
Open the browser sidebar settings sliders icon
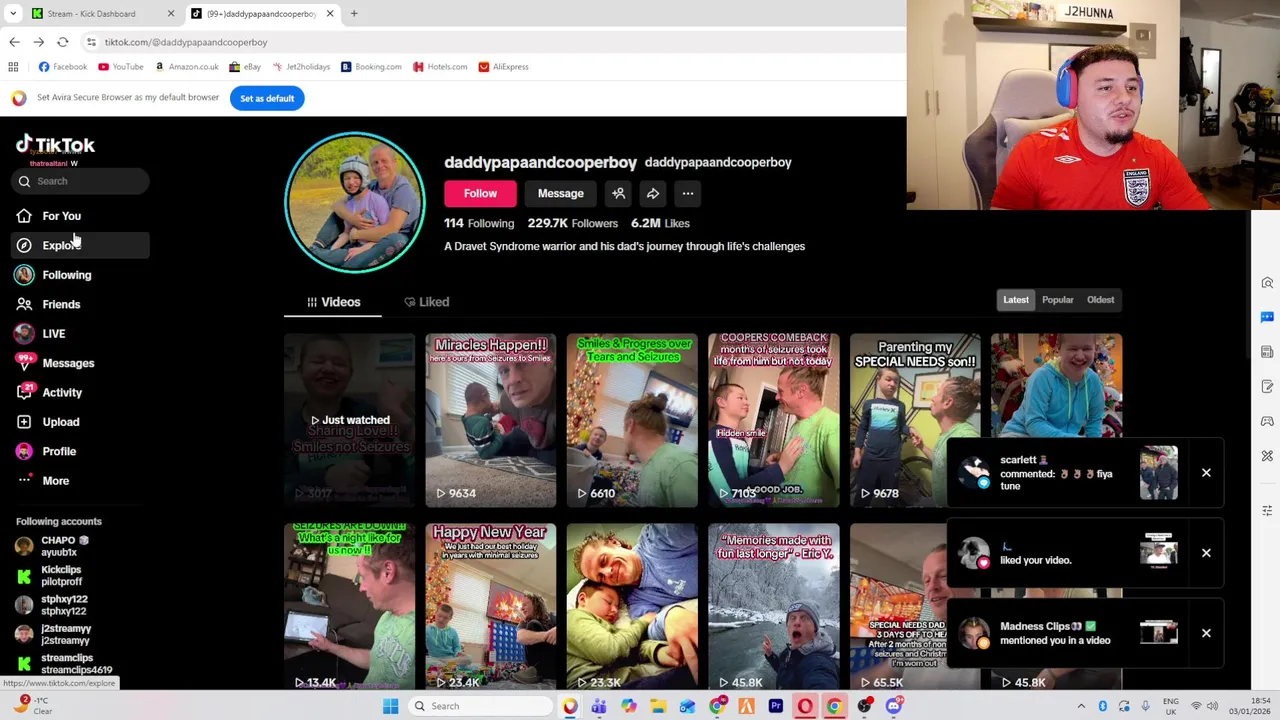pos(1267,511)
